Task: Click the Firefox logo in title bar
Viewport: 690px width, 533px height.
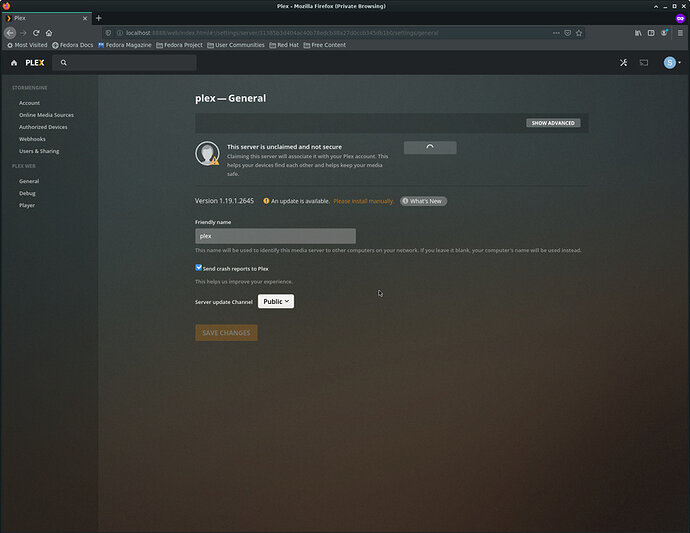Action: point(6,6)
